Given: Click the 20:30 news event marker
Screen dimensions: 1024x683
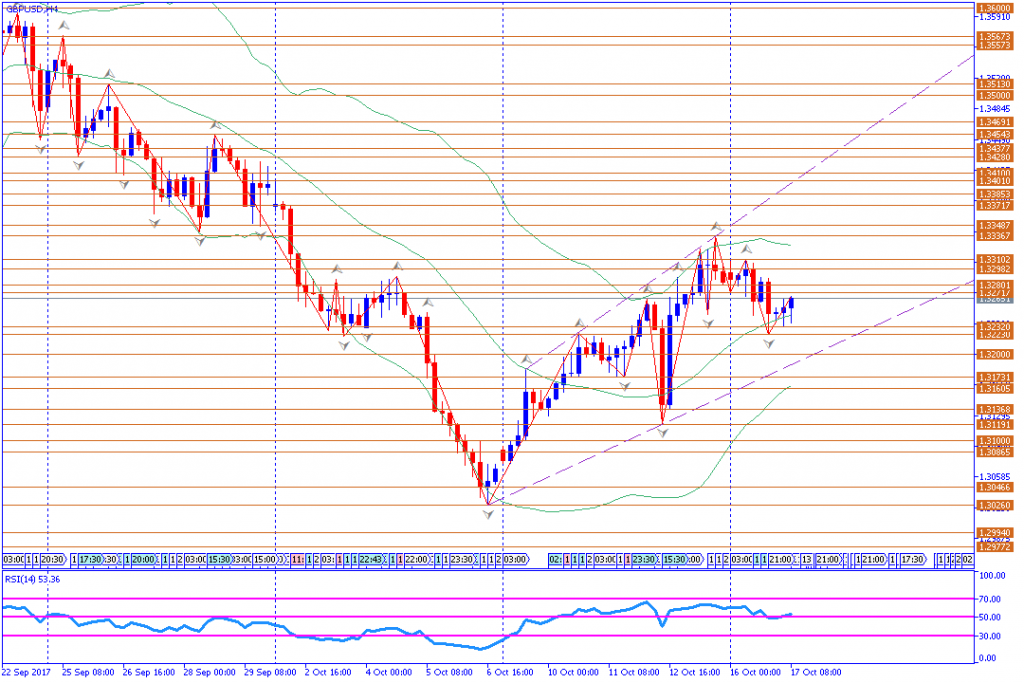Looking at the screenshot, I should point(54,559).
